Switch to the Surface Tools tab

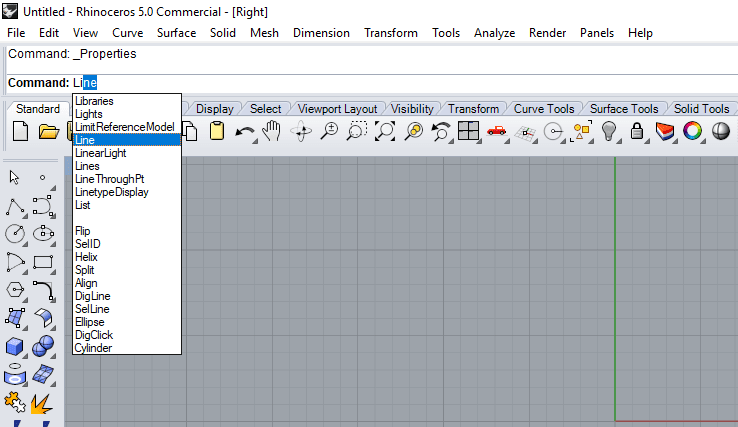(x=624, y=109)
